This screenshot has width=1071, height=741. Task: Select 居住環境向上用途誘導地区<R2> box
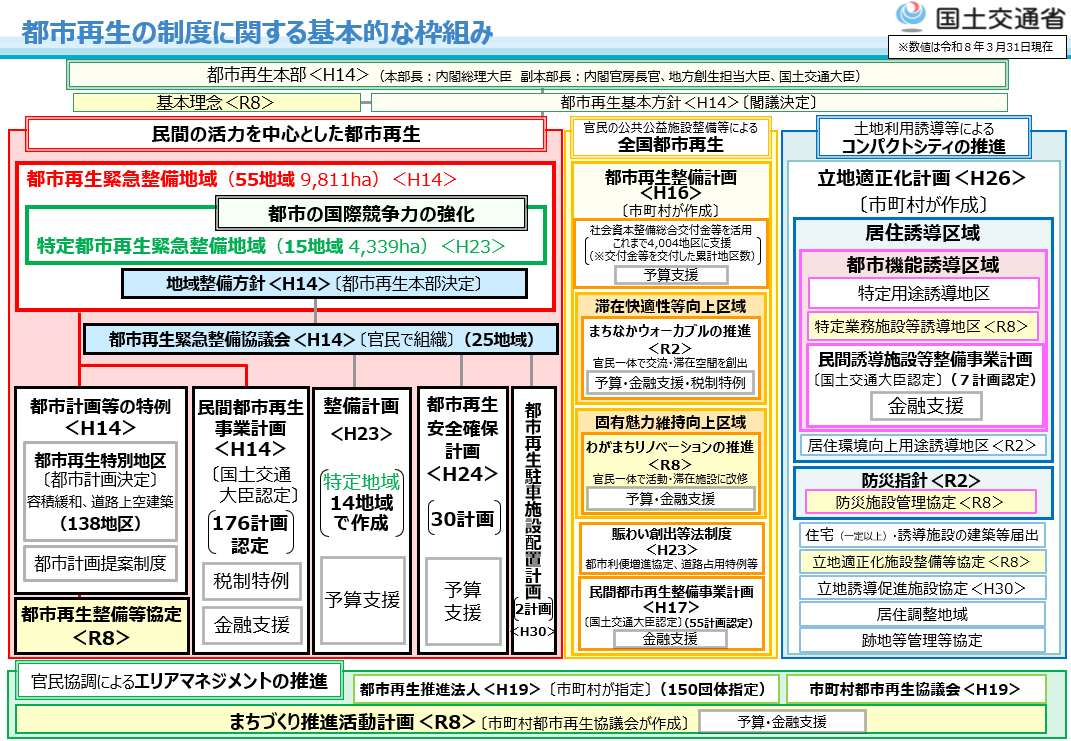(922, 445)
